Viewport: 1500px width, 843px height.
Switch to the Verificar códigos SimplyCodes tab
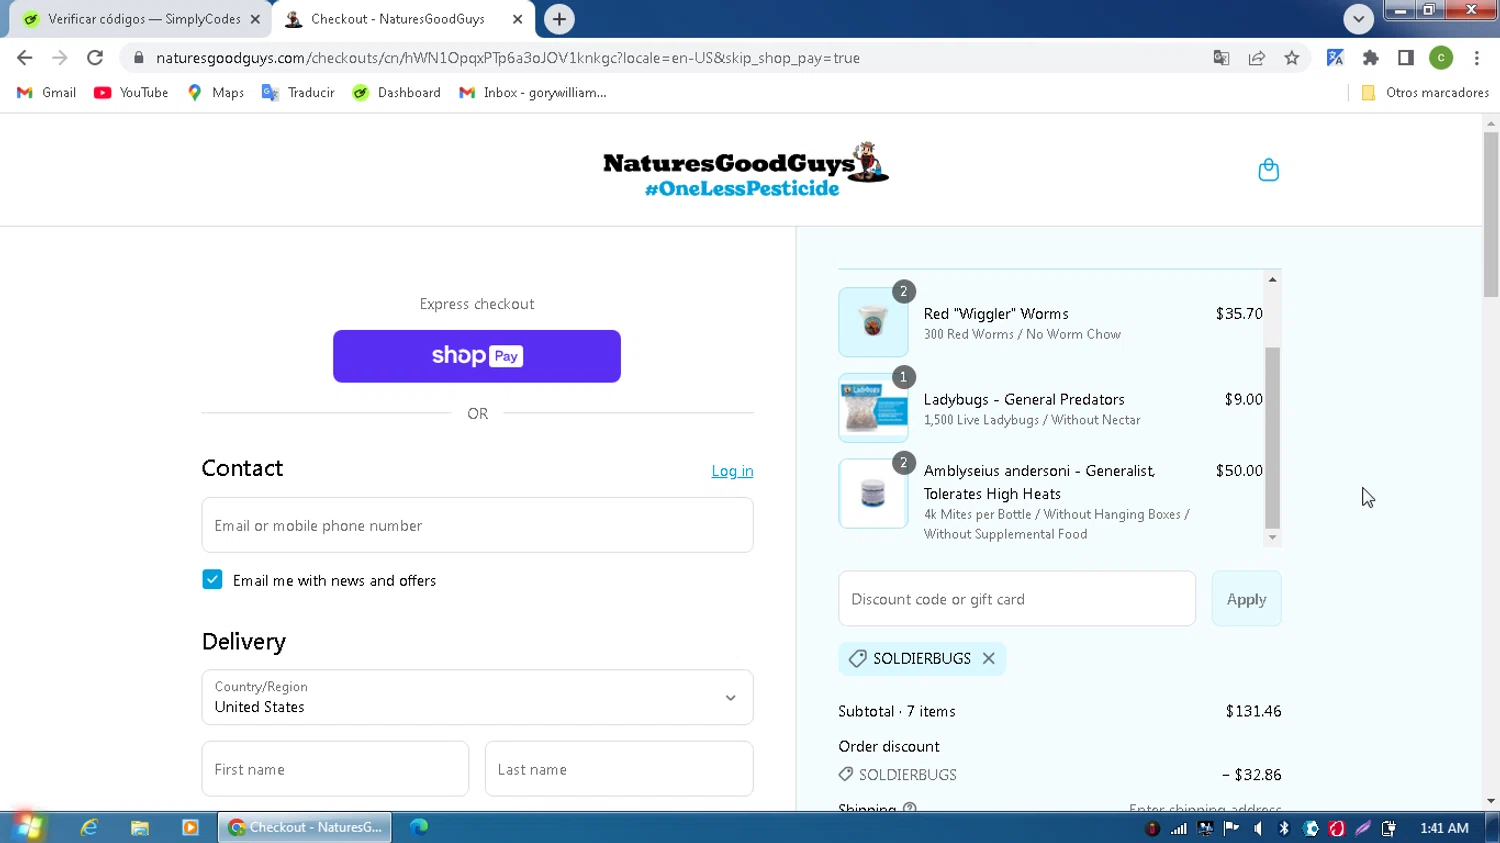[140, 19]
